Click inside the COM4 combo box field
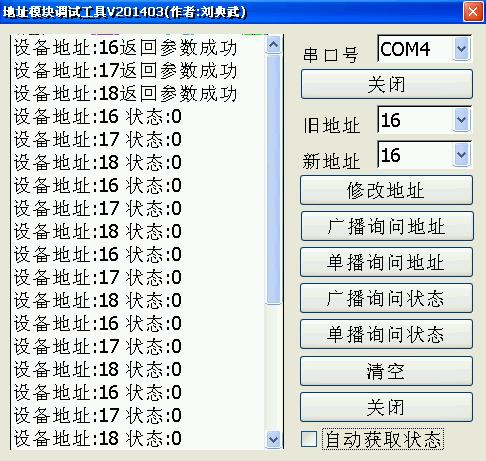This screenshot has width=486, height=461. [x=416, y=49]
